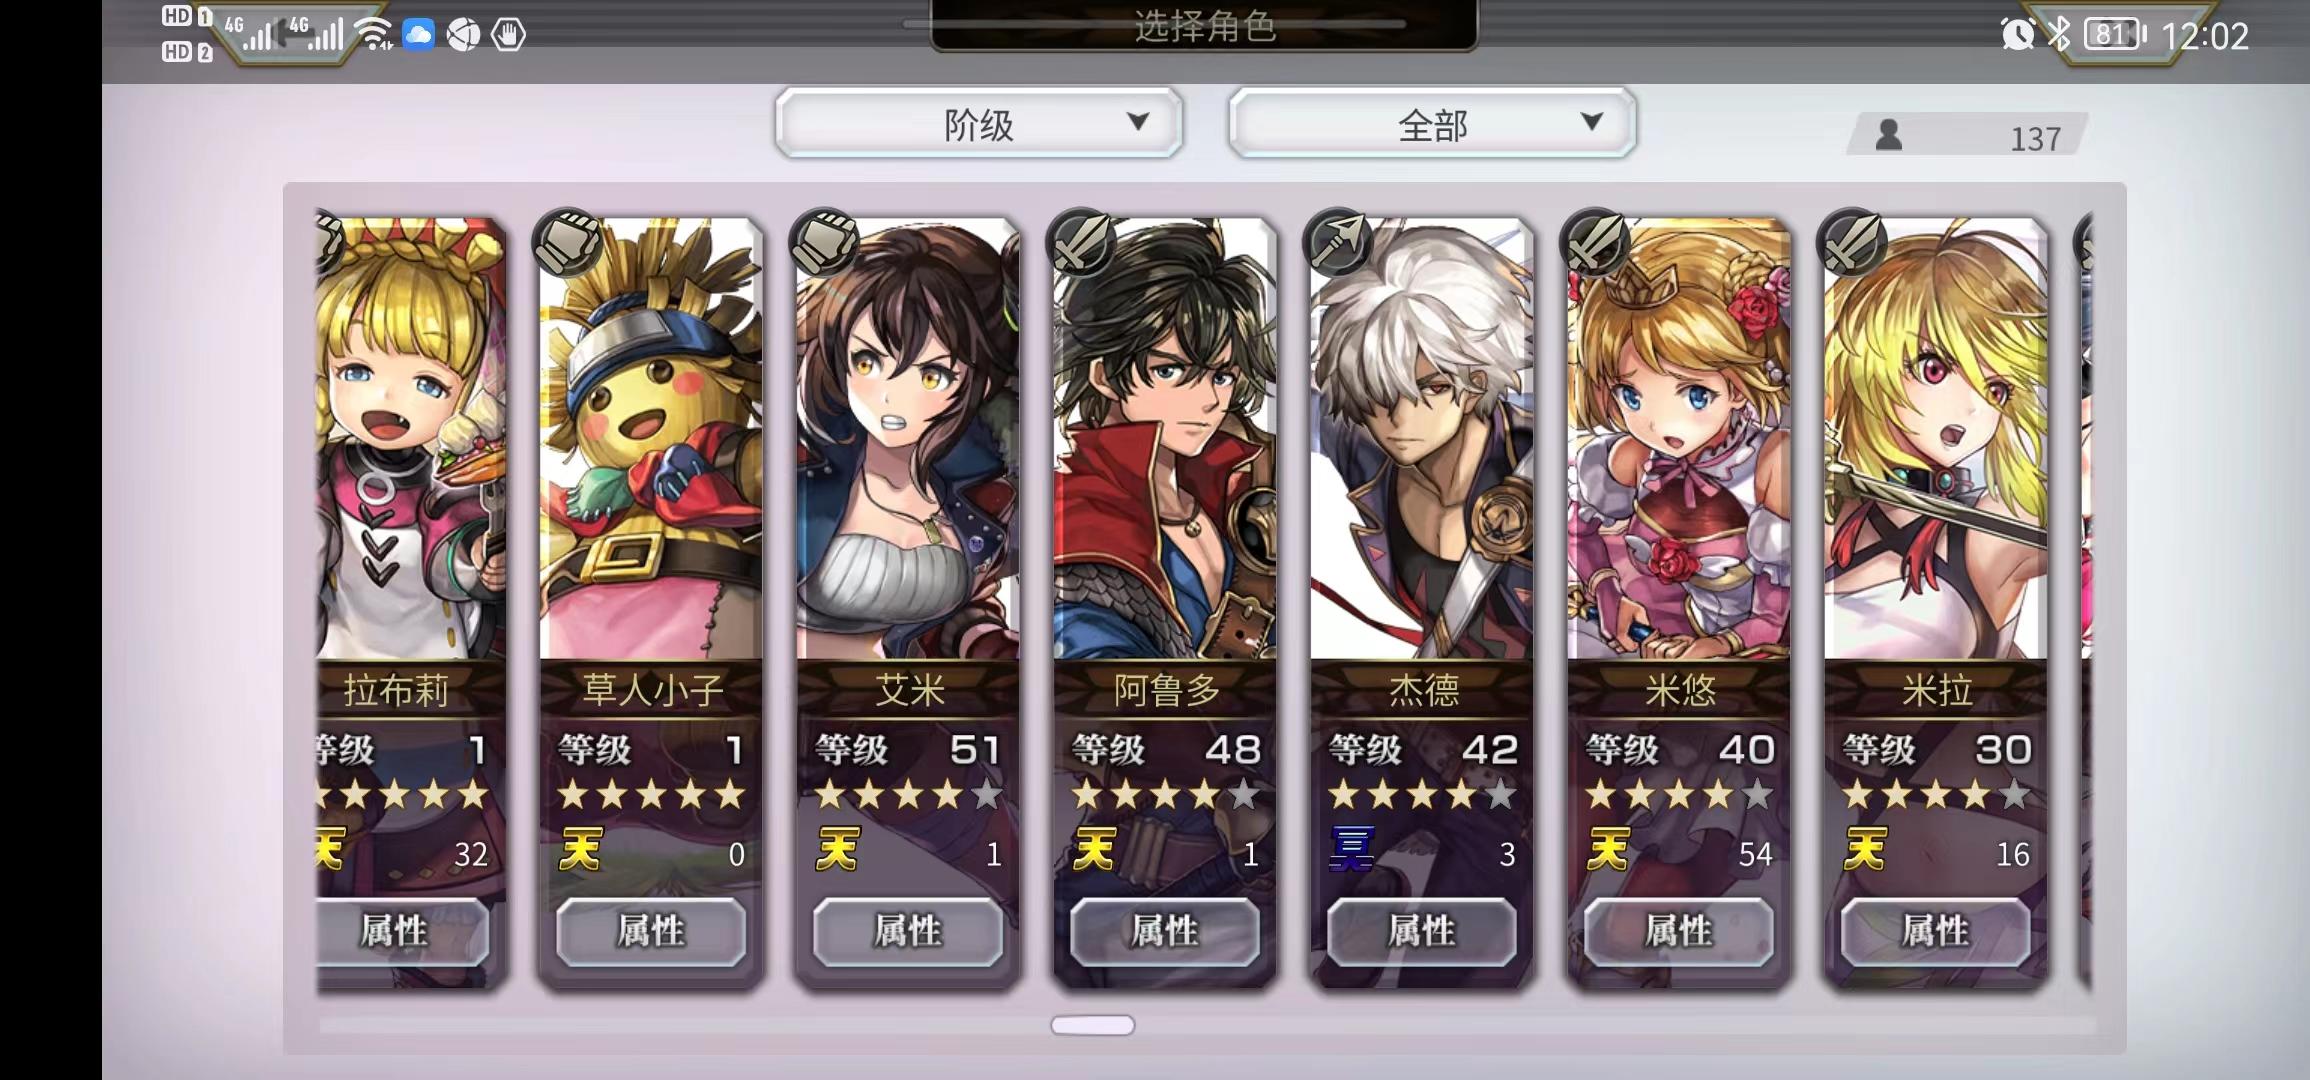Click the arrow on the 全部 dropdown
Viewport: 2310px width, 1080px height.
[1591, 122]
